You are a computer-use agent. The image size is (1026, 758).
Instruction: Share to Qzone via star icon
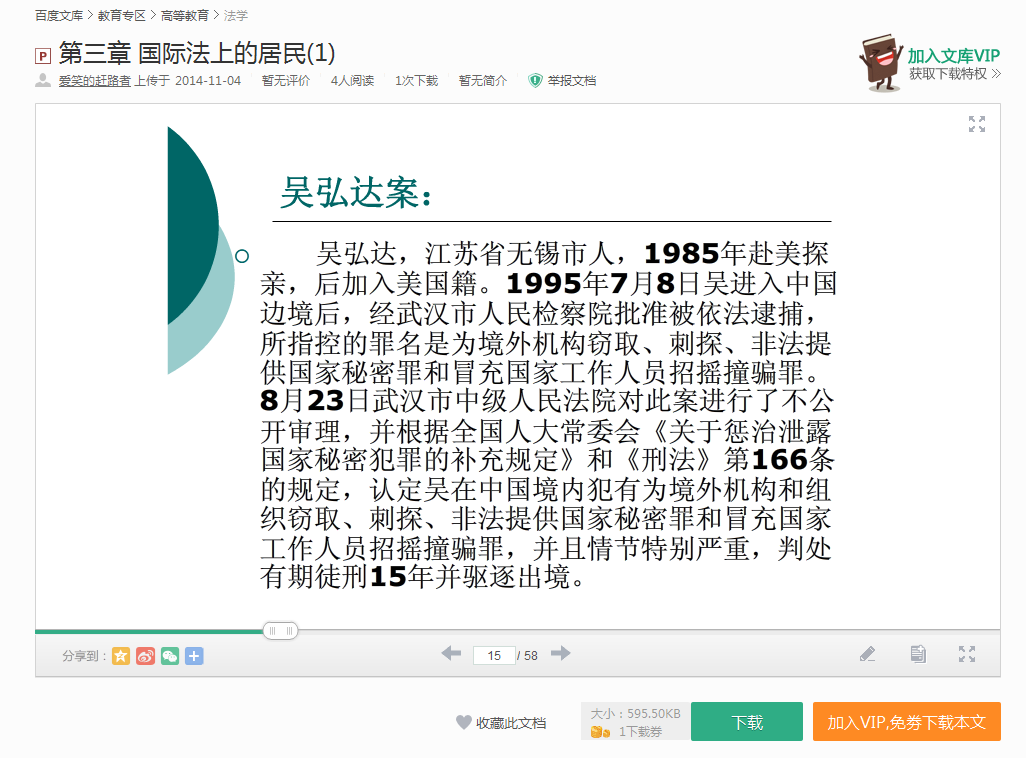(x=121, y=656)
